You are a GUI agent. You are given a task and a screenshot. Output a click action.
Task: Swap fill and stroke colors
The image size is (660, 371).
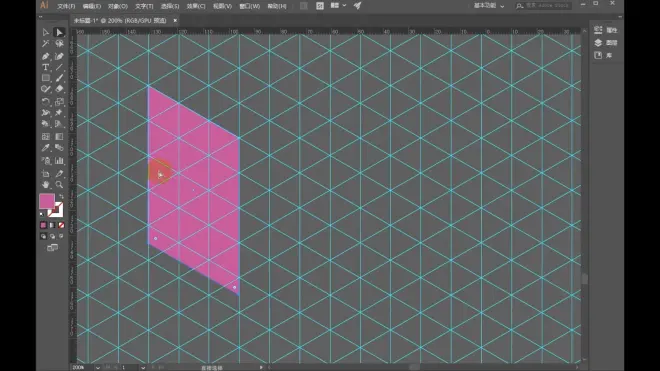[61, 196]
